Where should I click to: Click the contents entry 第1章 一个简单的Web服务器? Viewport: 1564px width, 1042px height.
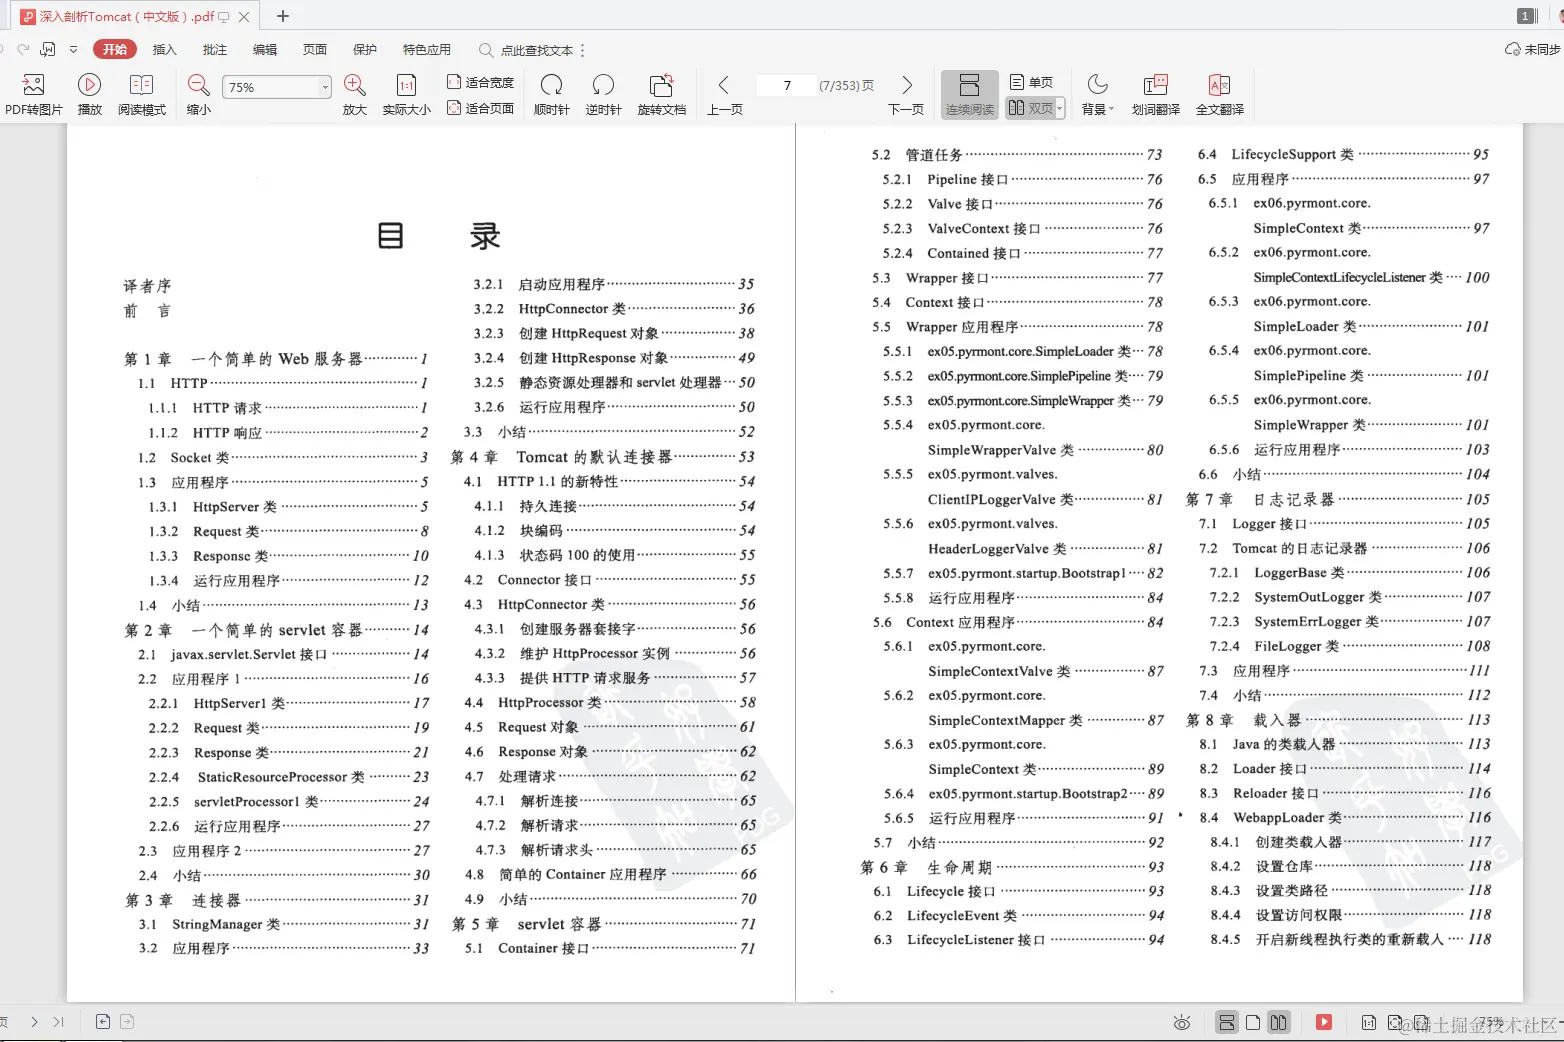(x=276, y=358)
